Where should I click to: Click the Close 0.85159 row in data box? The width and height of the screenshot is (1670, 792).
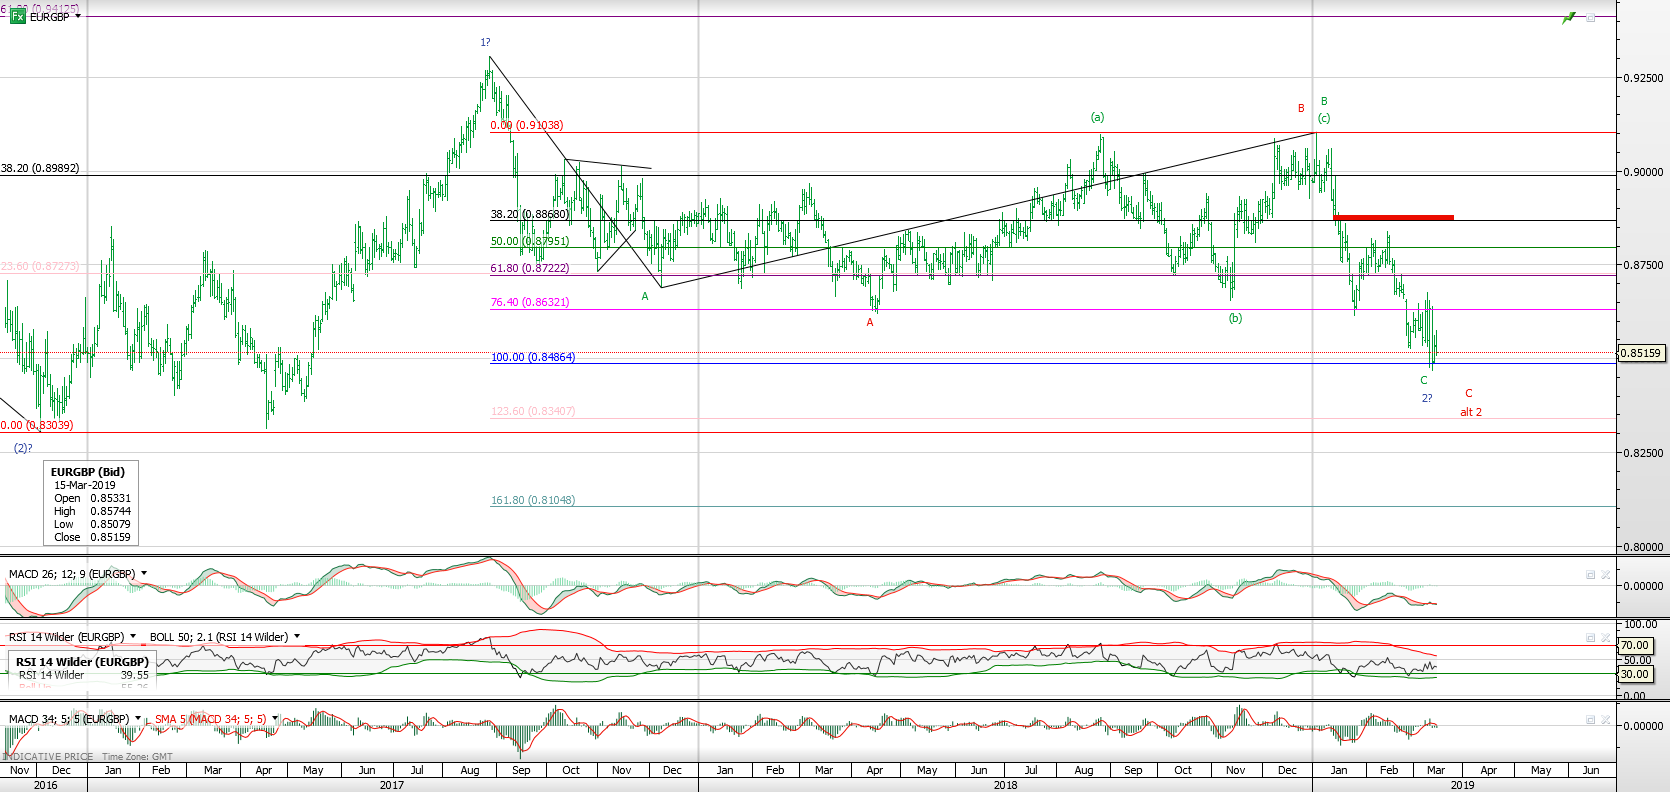coord(92,537)
